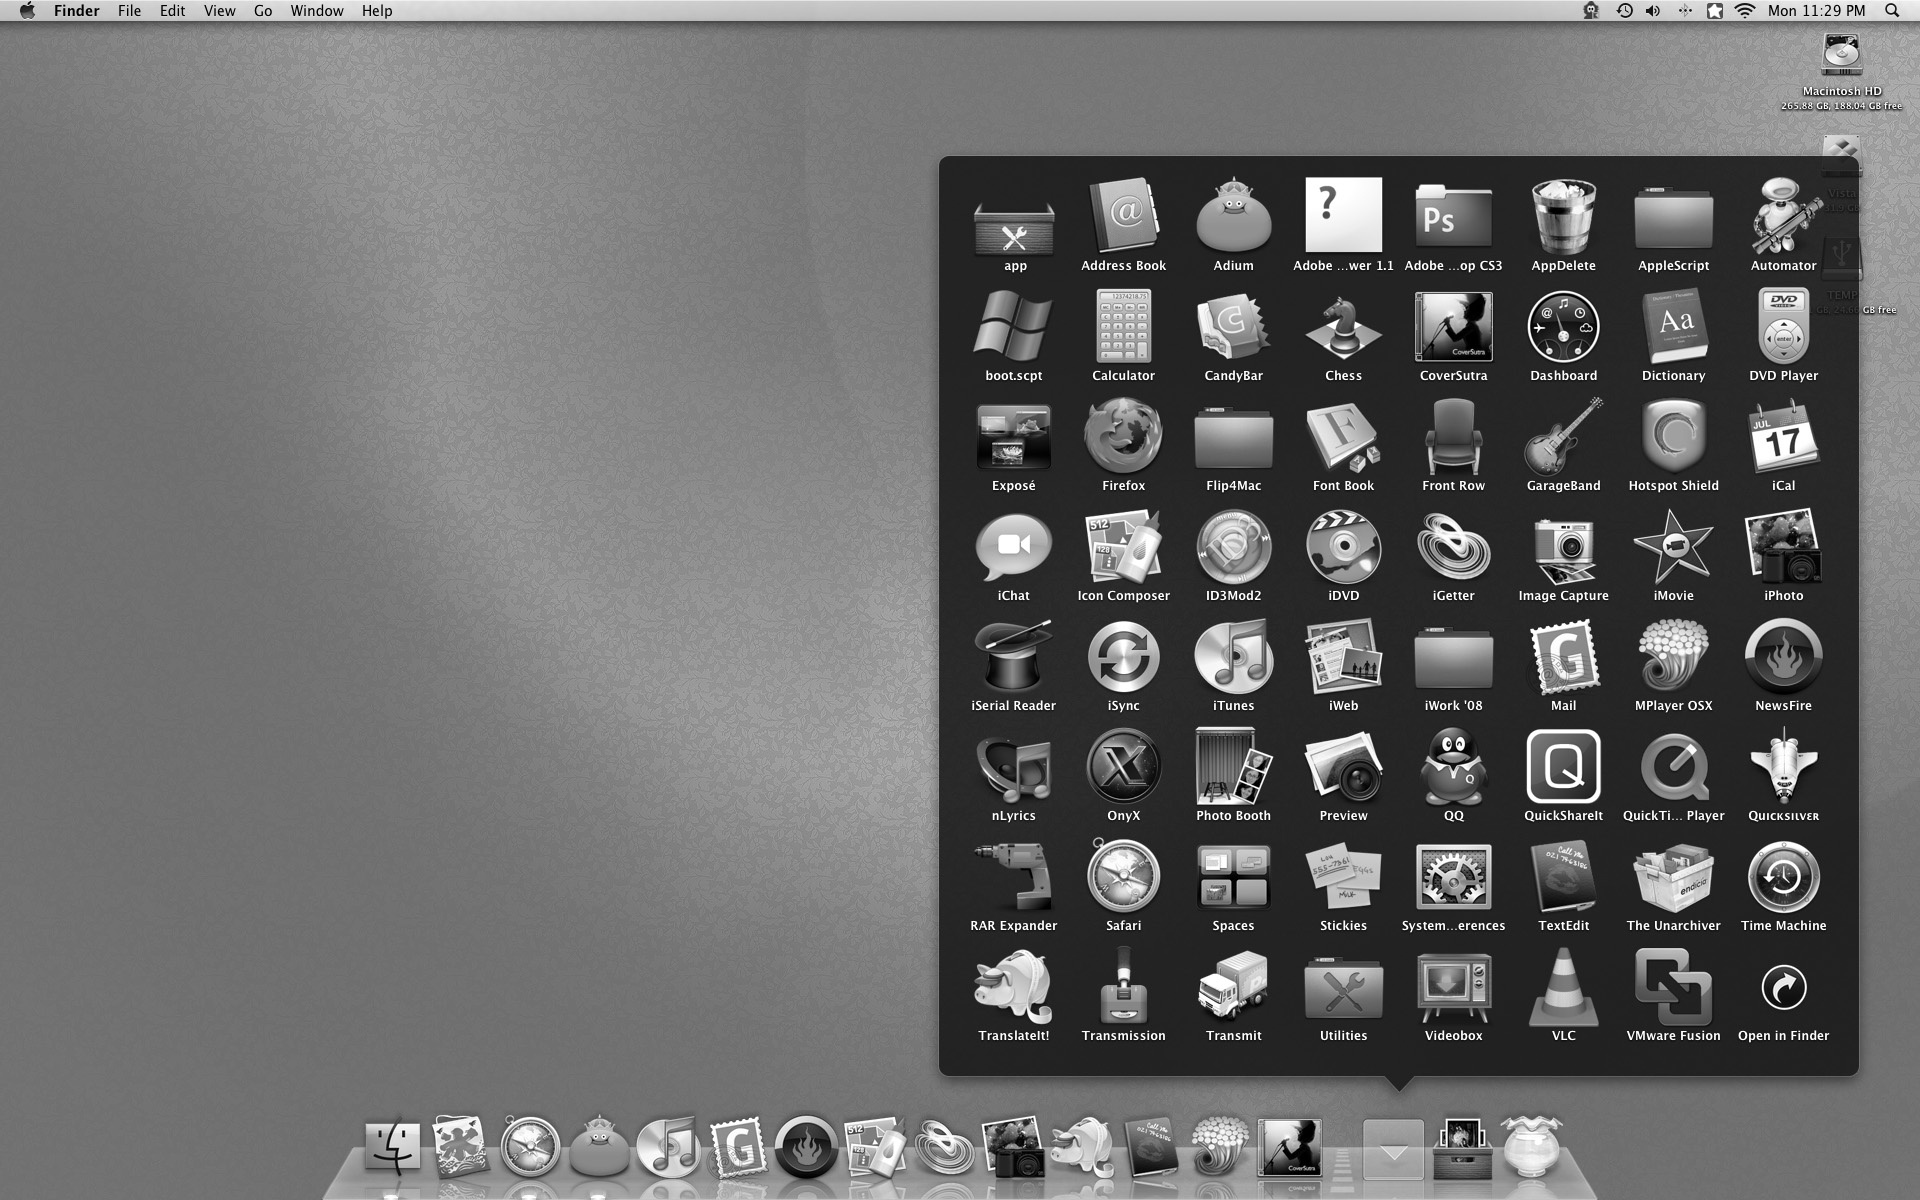The image size is (1920, 1200).
Task: Open Stickies in the stack grid
Action: tap(1343, 876)
